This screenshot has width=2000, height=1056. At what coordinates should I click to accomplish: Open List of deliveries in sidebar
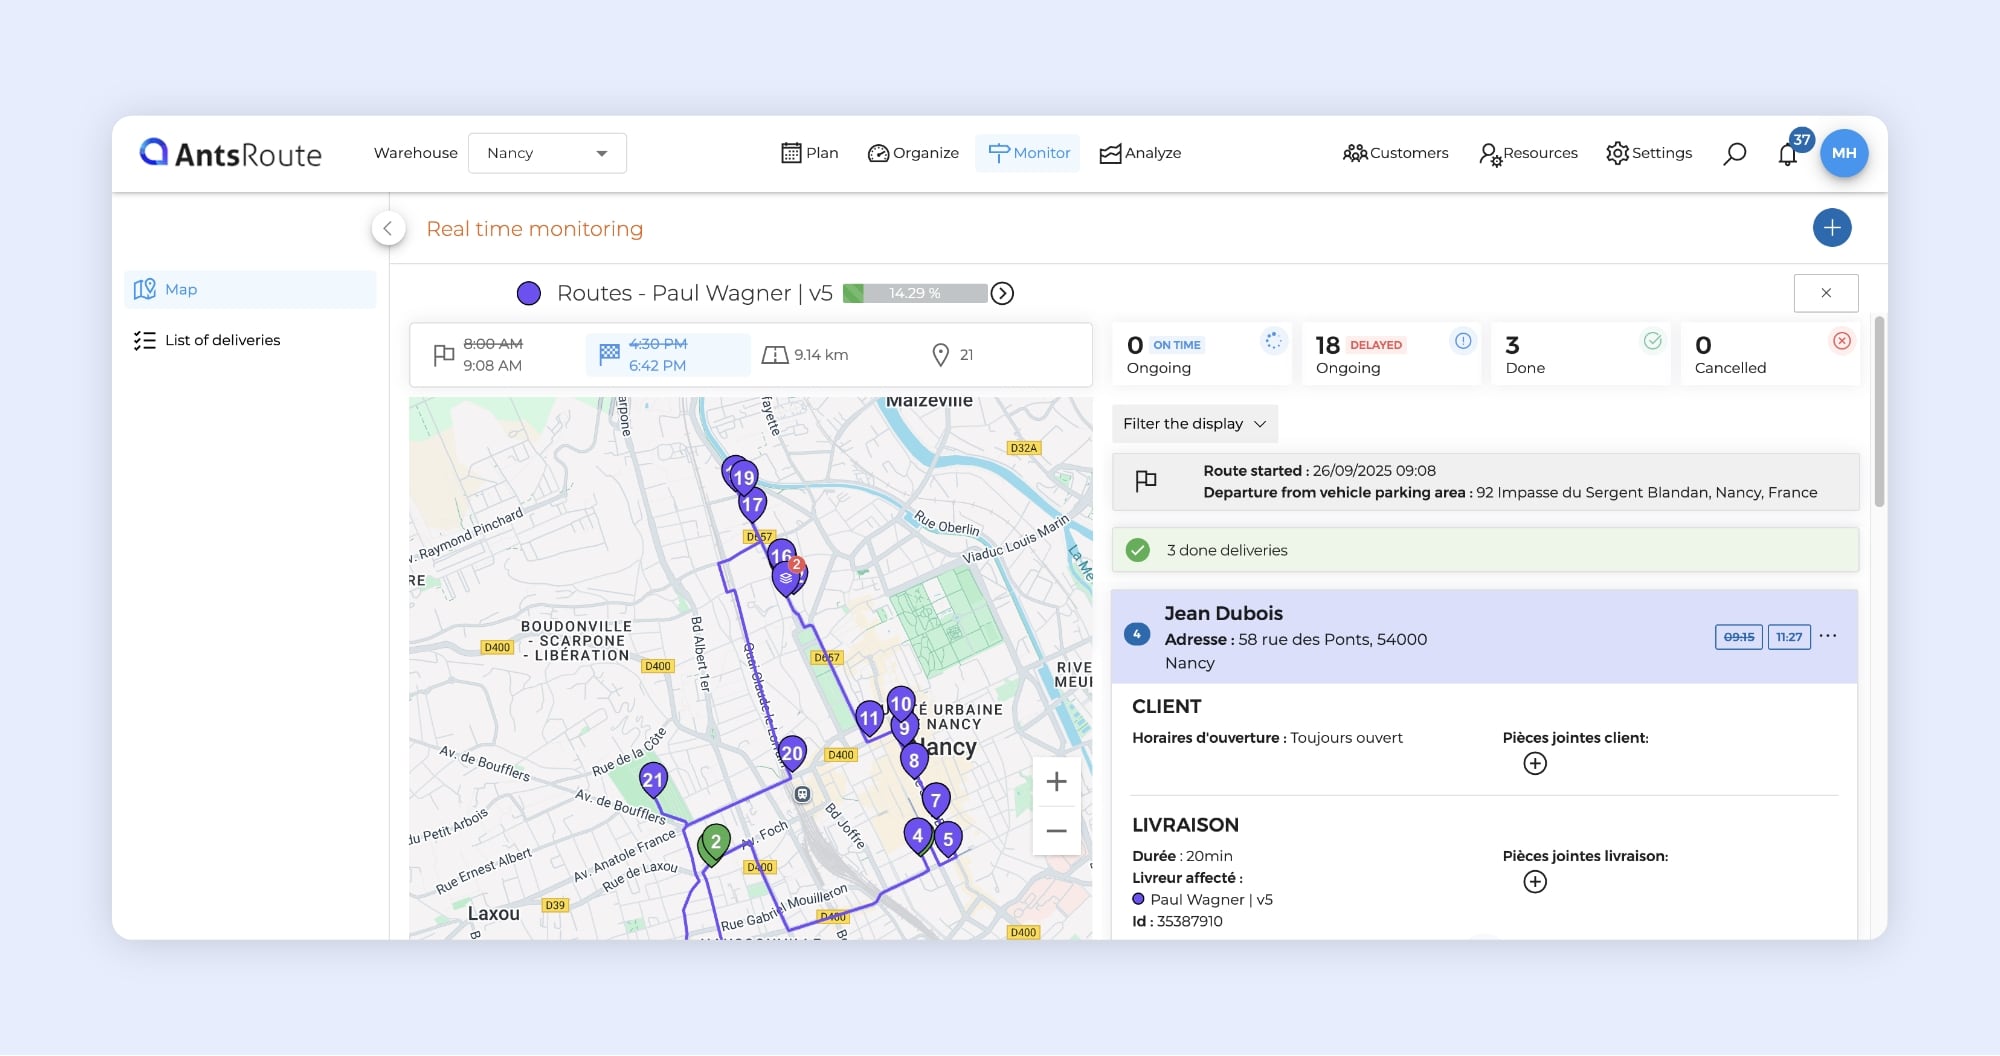(222, 340)
